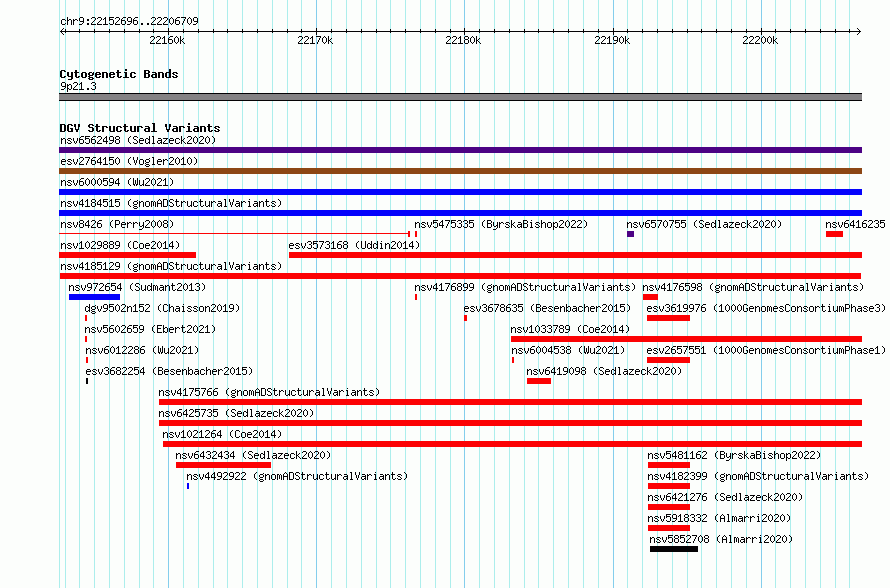Open nsv6570755 (Sedlazeck2020) label

coord(704,224)
